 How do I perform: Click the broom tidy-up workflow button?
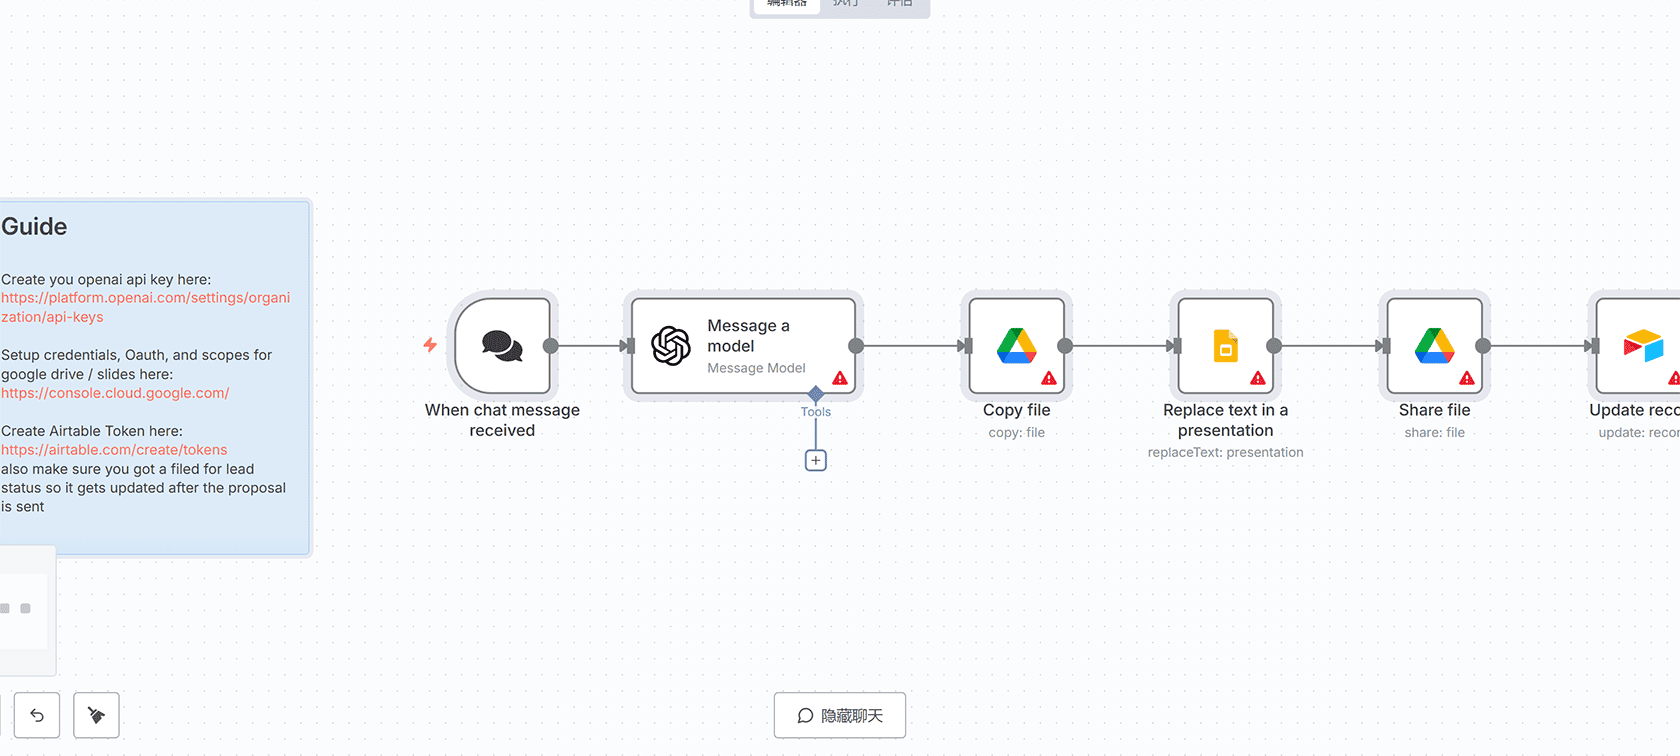(97, 715)
